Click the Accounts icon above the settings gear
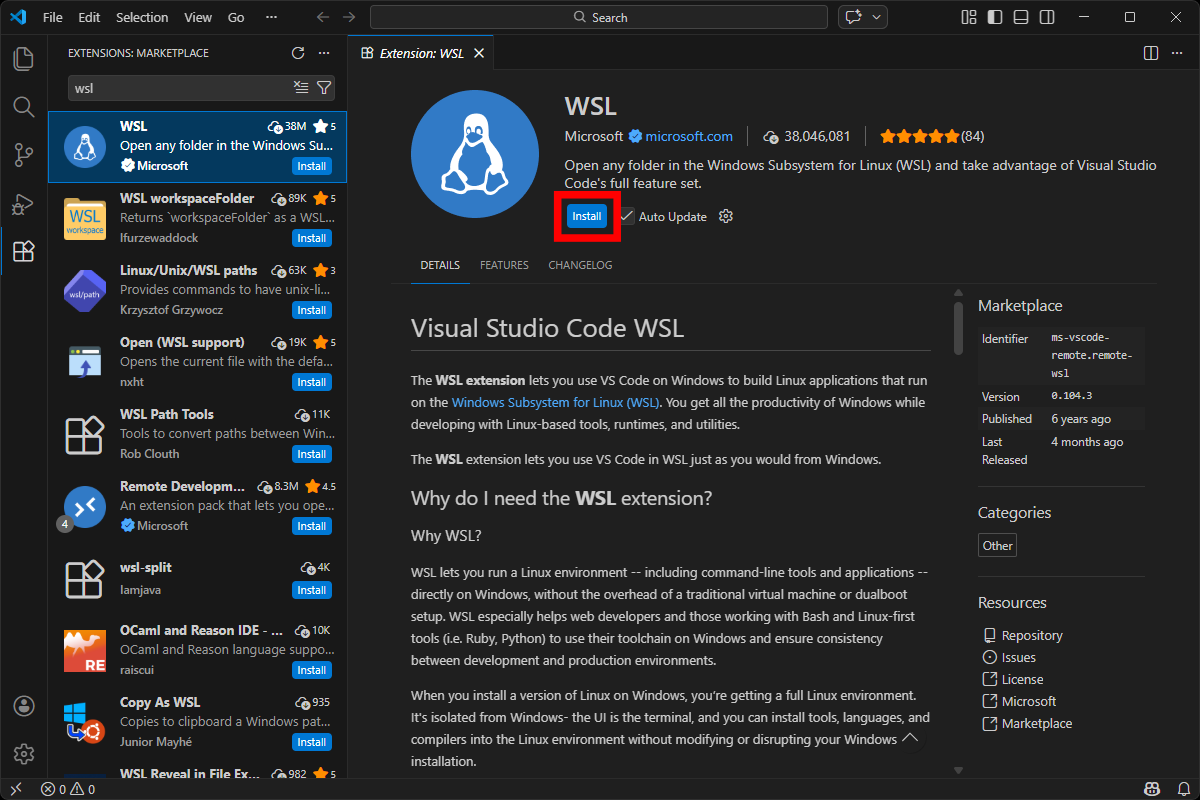 pos(24,706)
